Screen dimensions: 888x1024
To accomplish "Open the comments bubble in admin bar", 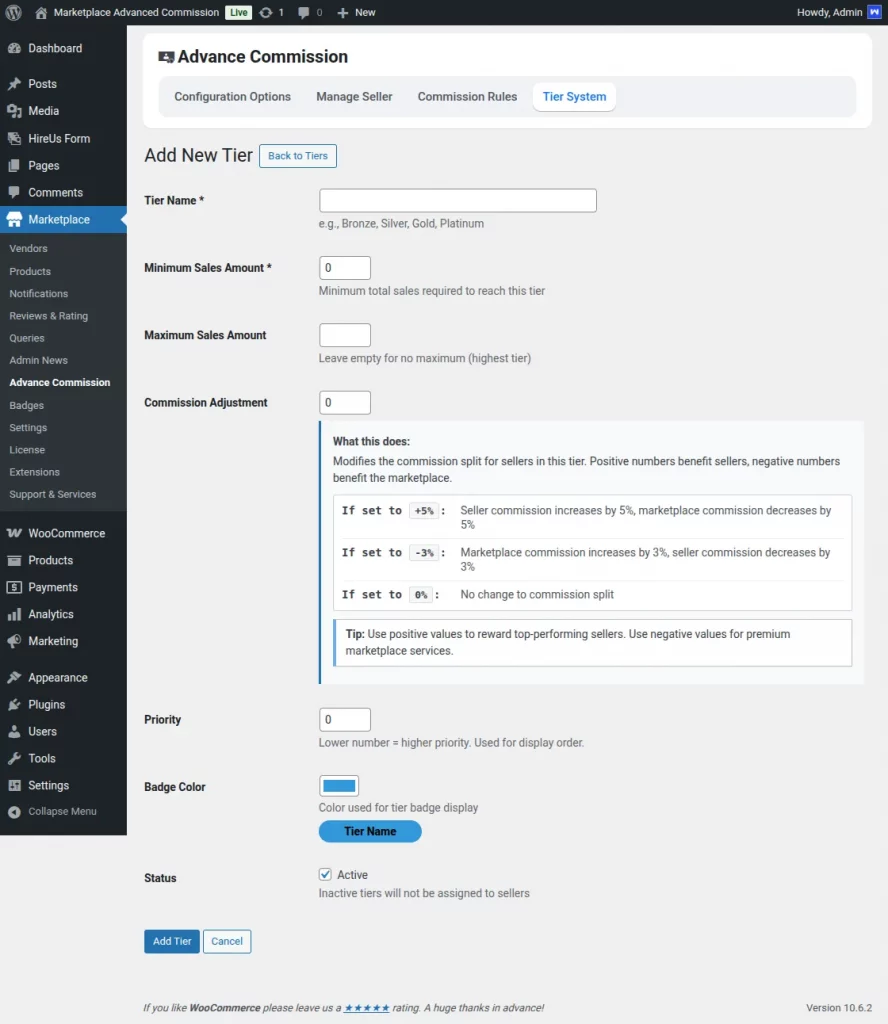I will pyautogui.click(x=304, y=12).
